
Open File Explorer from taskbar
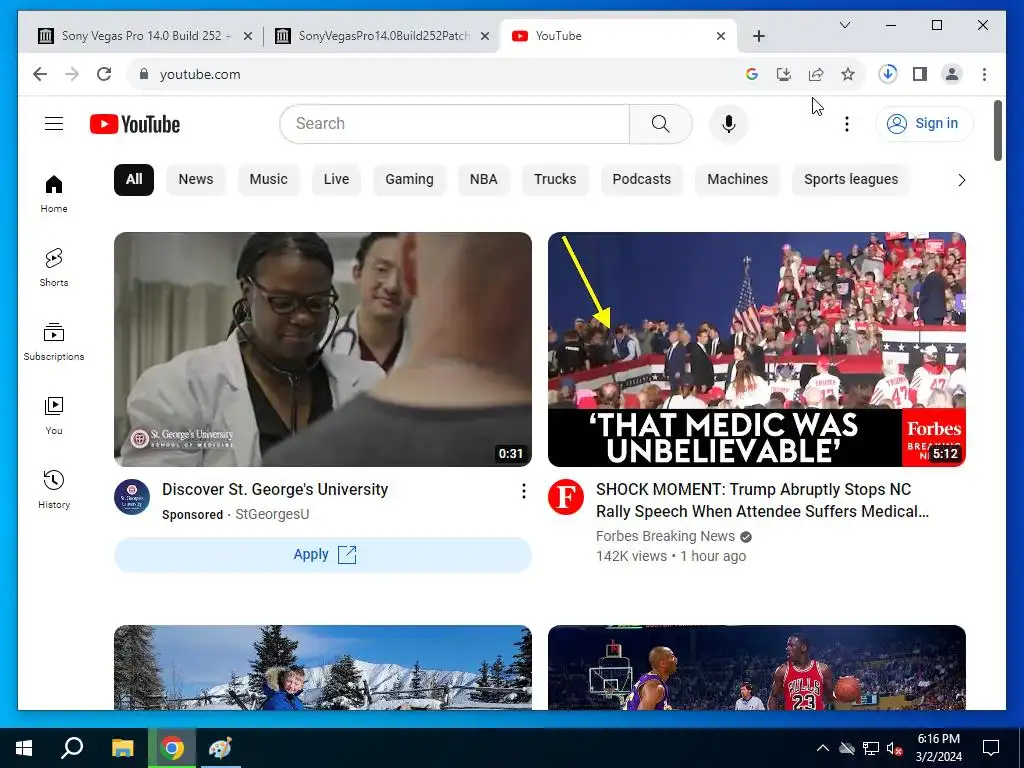tap(122, 748)
